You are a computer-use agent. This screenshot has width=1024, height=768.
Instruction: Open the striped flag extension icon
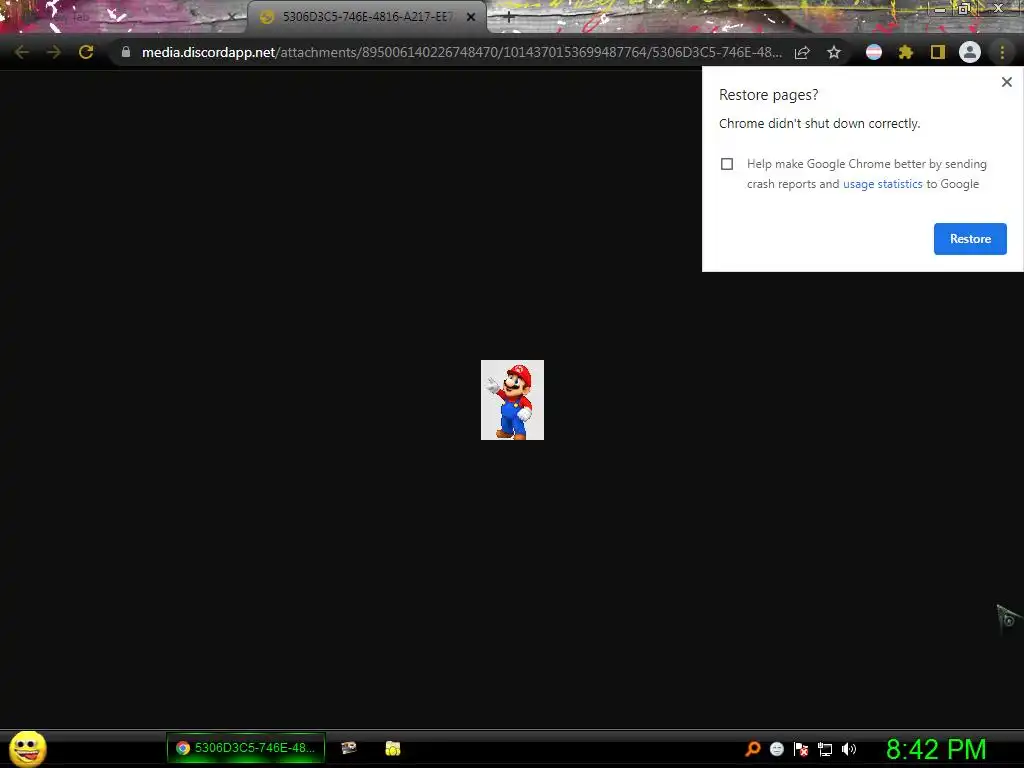[x=874, y=52]
